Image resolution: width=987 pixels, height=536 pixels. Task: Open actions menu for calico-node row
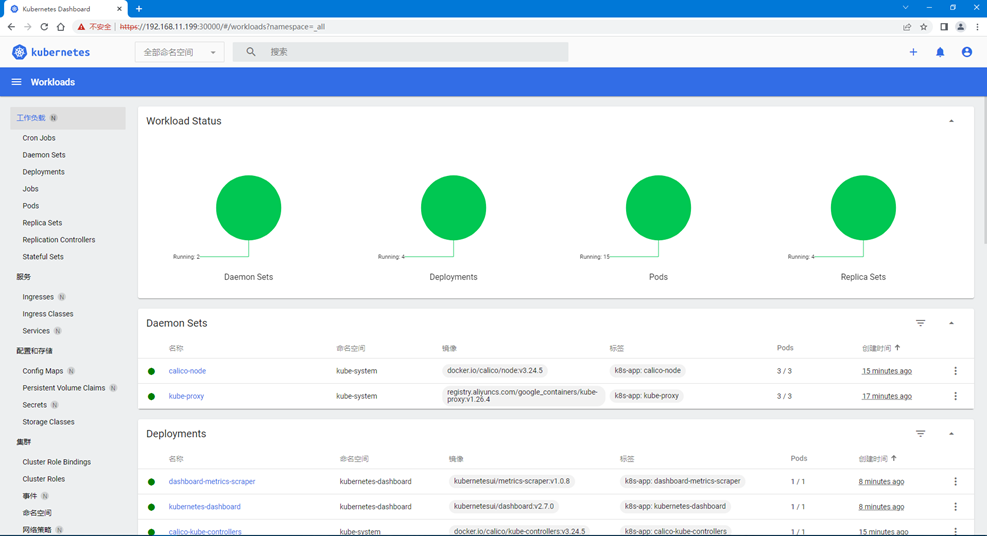coord(956,371)
